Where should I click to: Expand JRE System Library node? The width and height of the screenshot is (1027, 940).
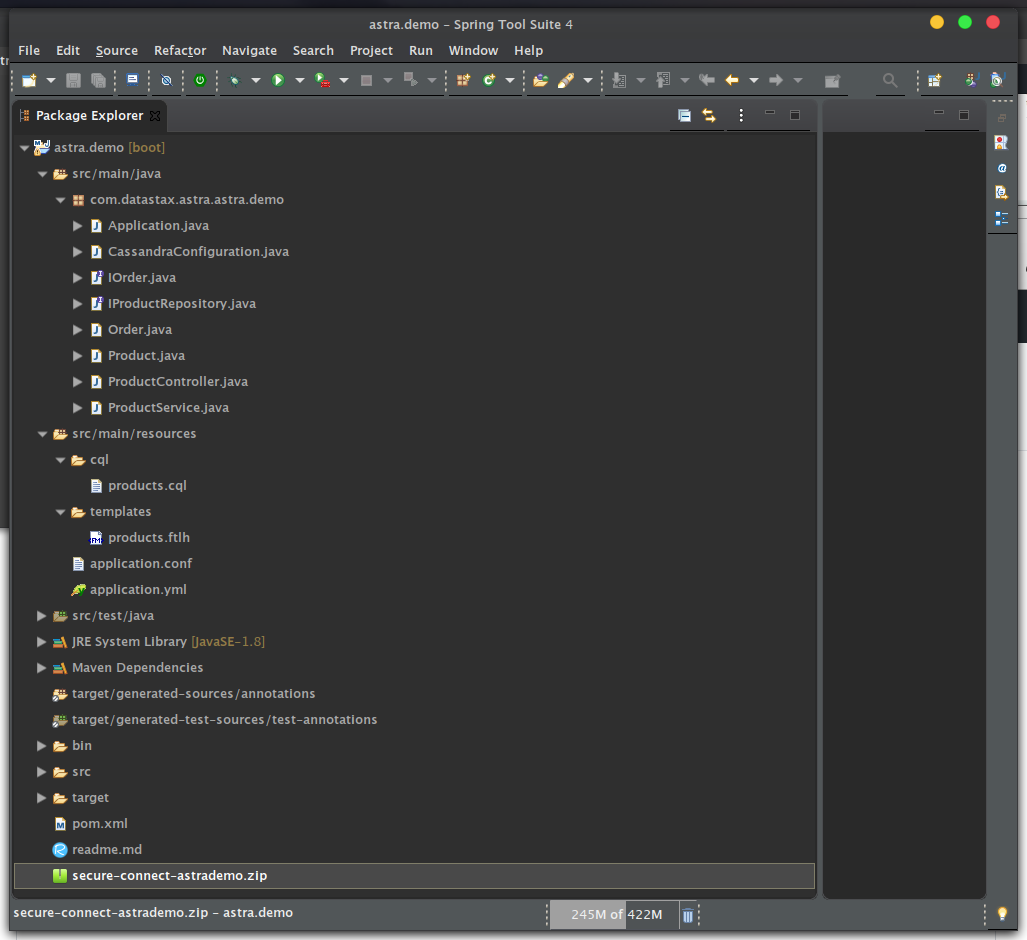pos(41,642)
